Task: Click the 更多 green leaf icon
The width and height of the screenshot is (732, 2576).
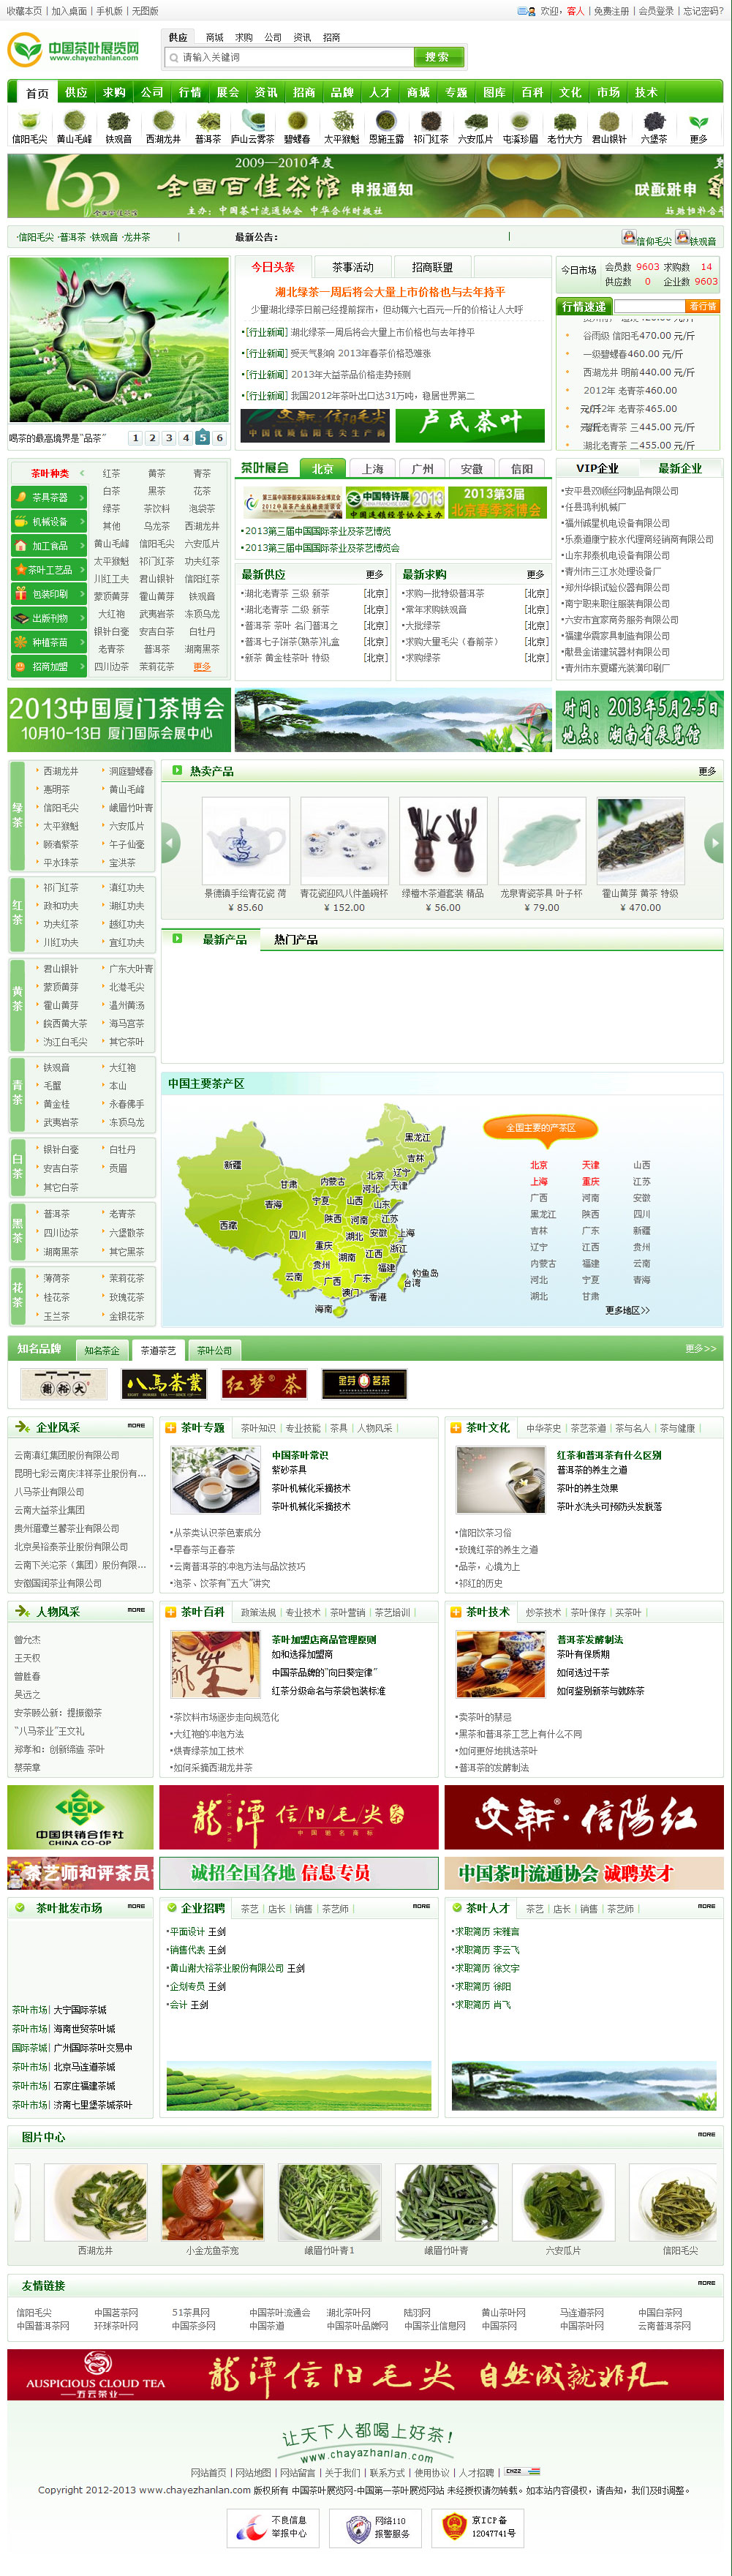Action: pyautogui.click(x=698, y=122)
